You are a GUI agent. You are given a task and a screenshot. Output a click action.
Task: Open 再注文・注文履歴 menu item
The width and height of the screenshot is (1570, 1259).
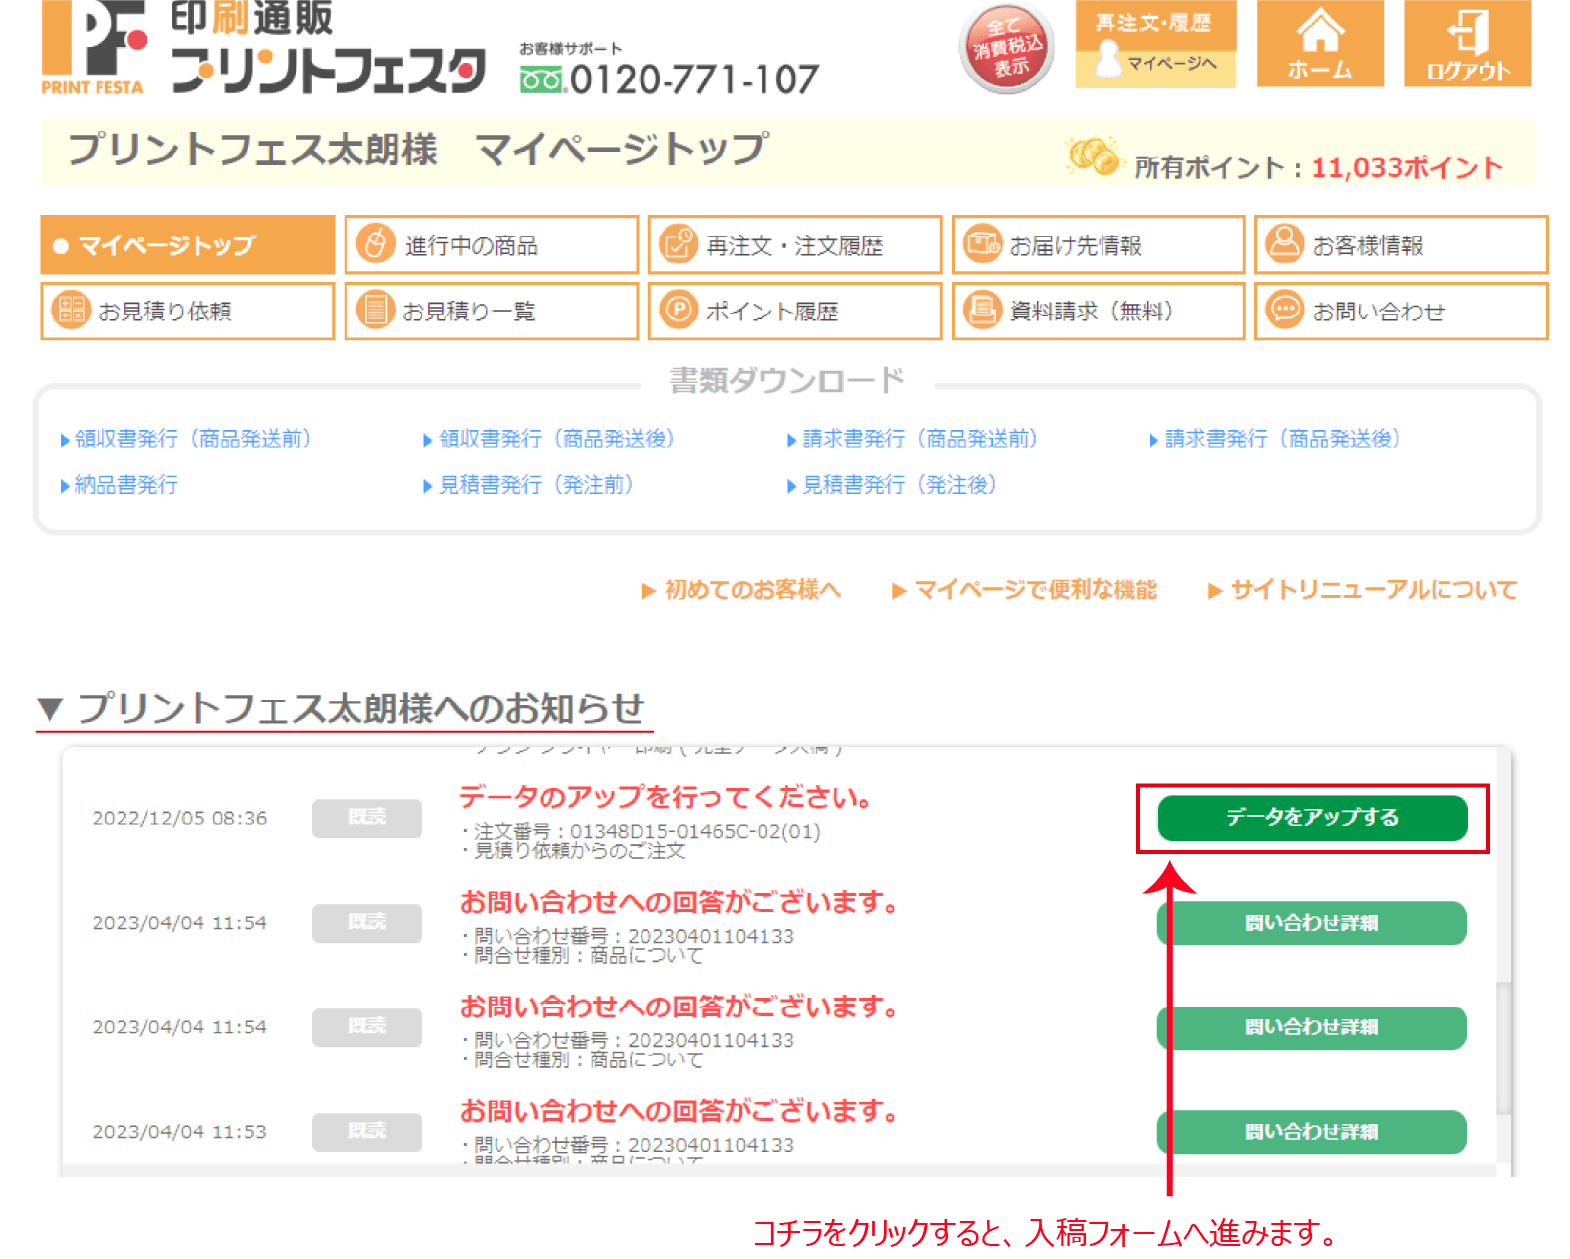(795, 245)
